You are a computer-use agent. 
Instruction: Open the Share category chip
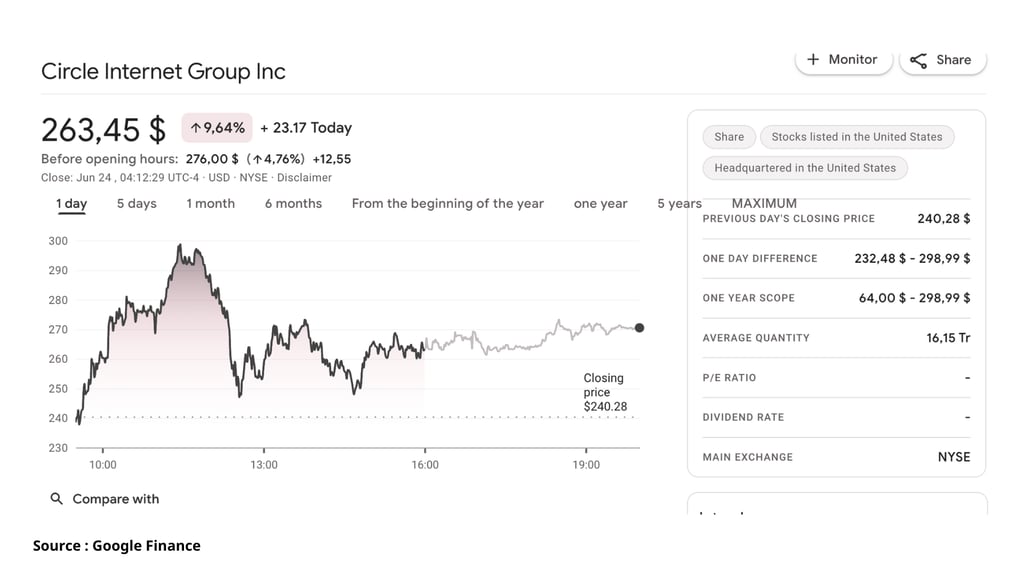click(729, 137)
